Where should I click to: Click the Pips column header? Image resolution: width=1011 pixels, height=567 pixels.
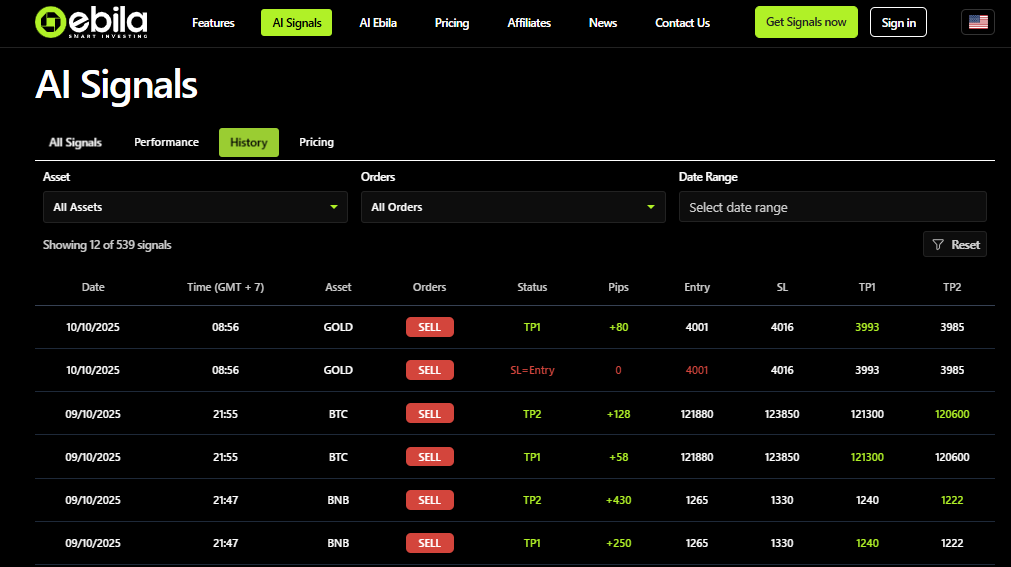(618, 287)
